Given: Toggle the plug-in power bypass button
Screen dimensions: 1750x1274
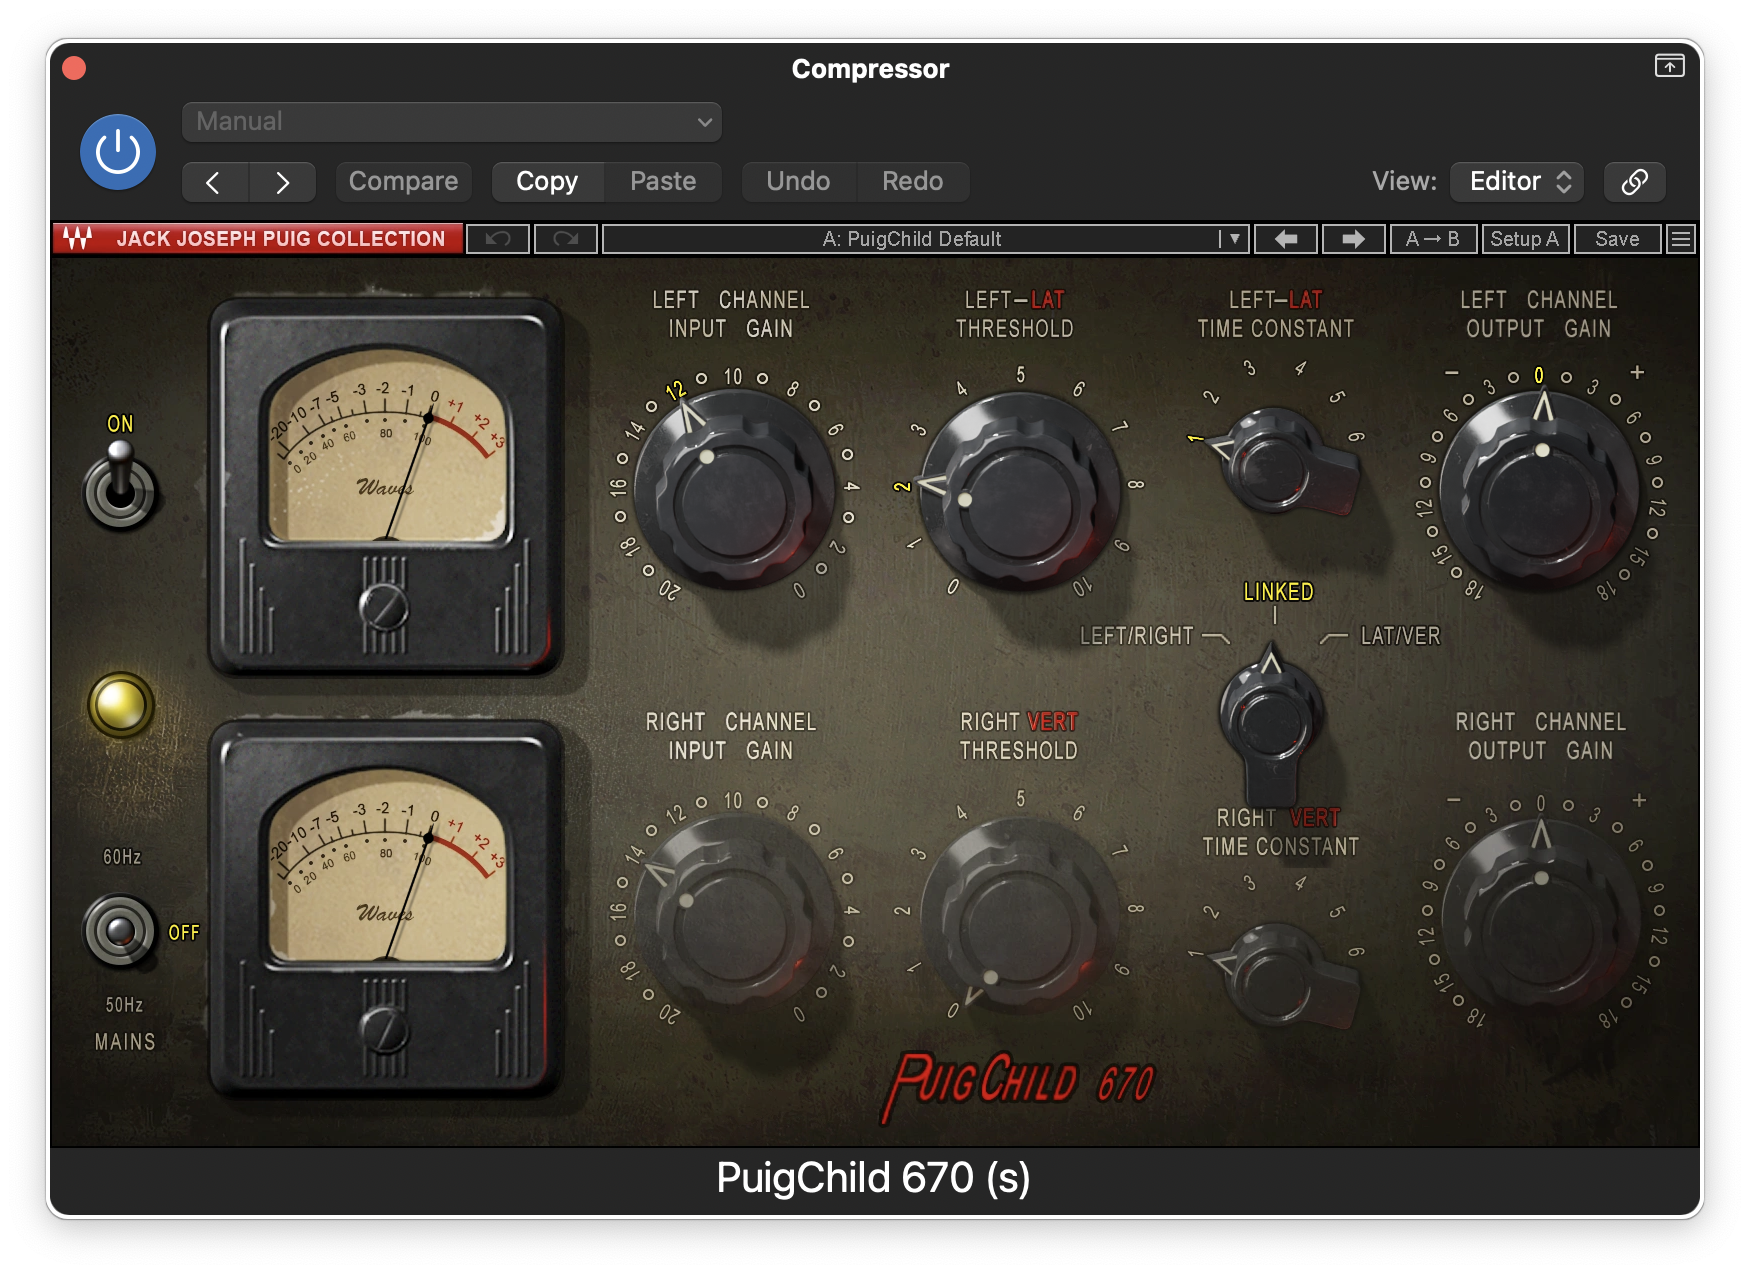Looking at the screenshot, I should [x=118, y=152].
